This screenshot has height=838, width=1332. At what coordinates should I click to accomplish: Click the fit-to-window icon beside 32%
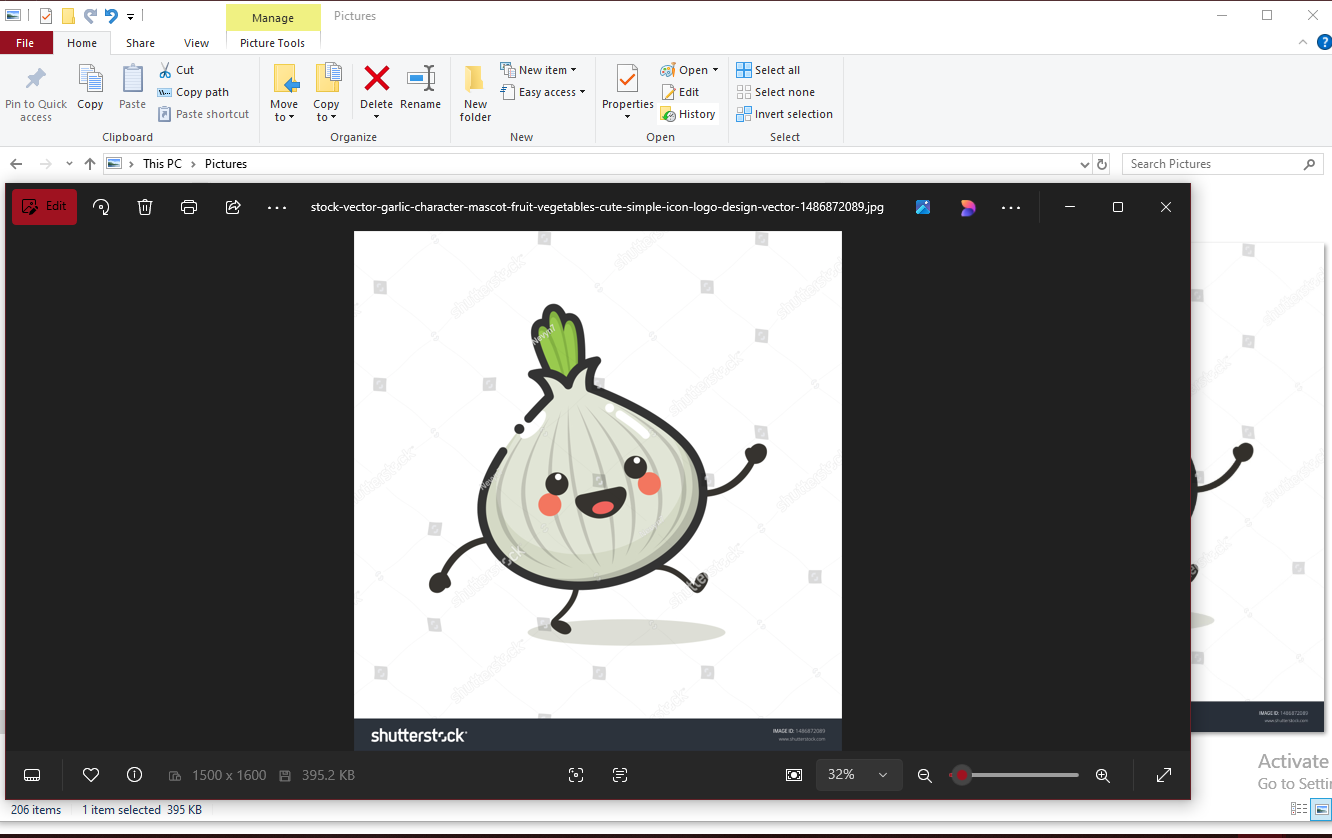(794, 775)
